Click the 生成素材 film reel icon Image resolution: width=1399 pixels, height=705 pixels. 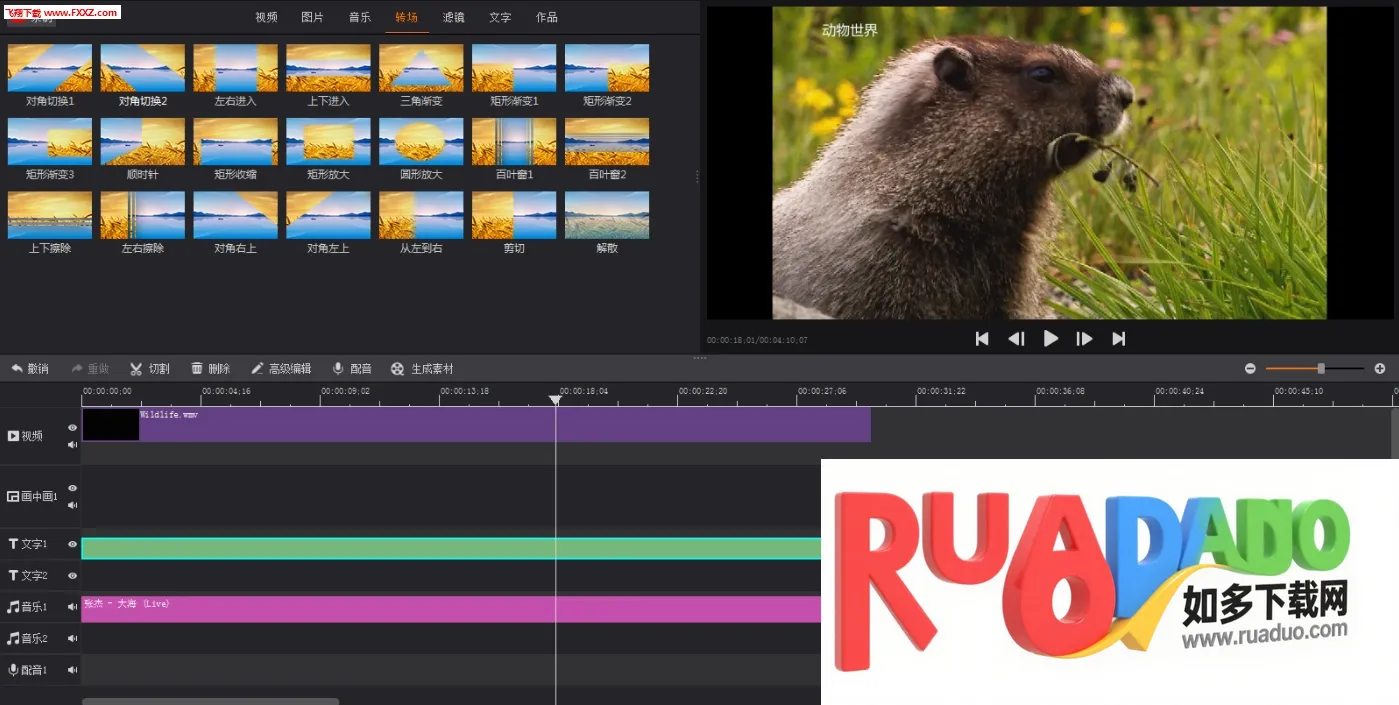tap(421, 369)
